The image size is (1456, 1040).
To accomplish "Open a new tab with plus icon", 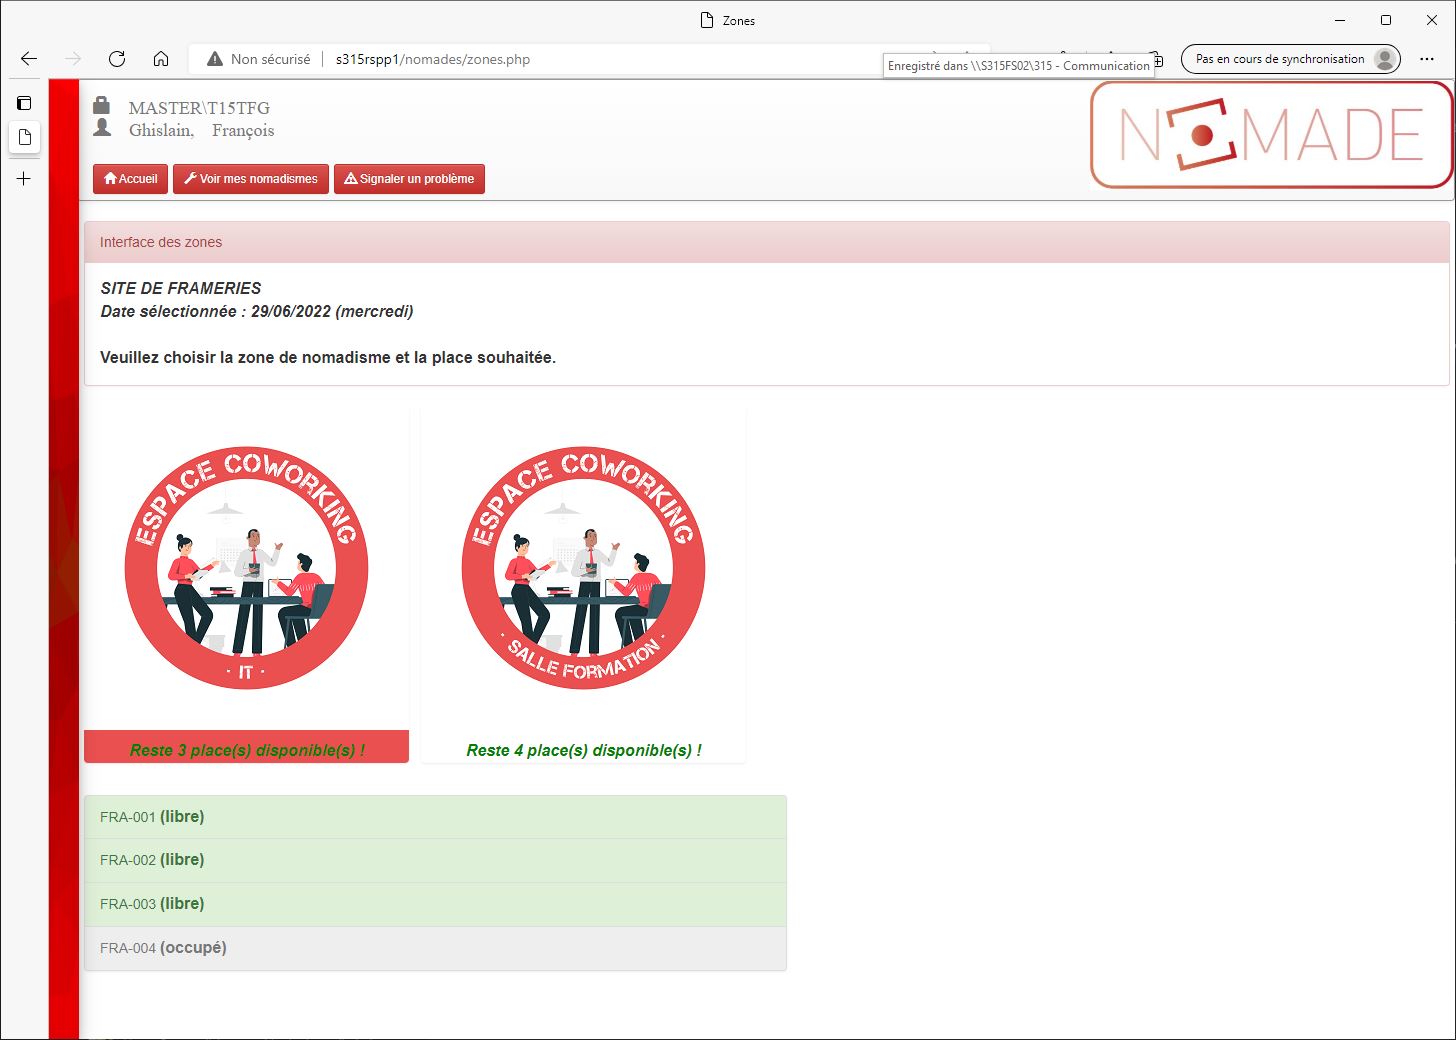I will tap(24, 179).
